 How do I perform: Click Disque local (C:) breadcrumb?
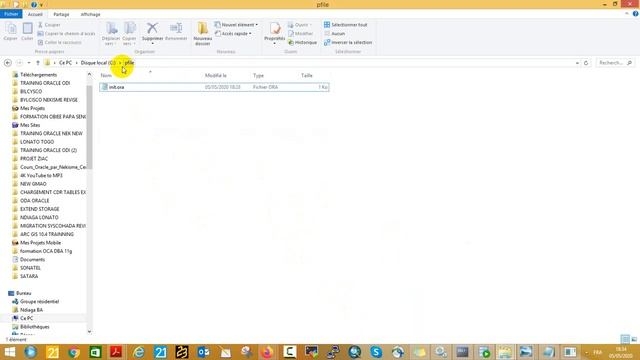98,63
